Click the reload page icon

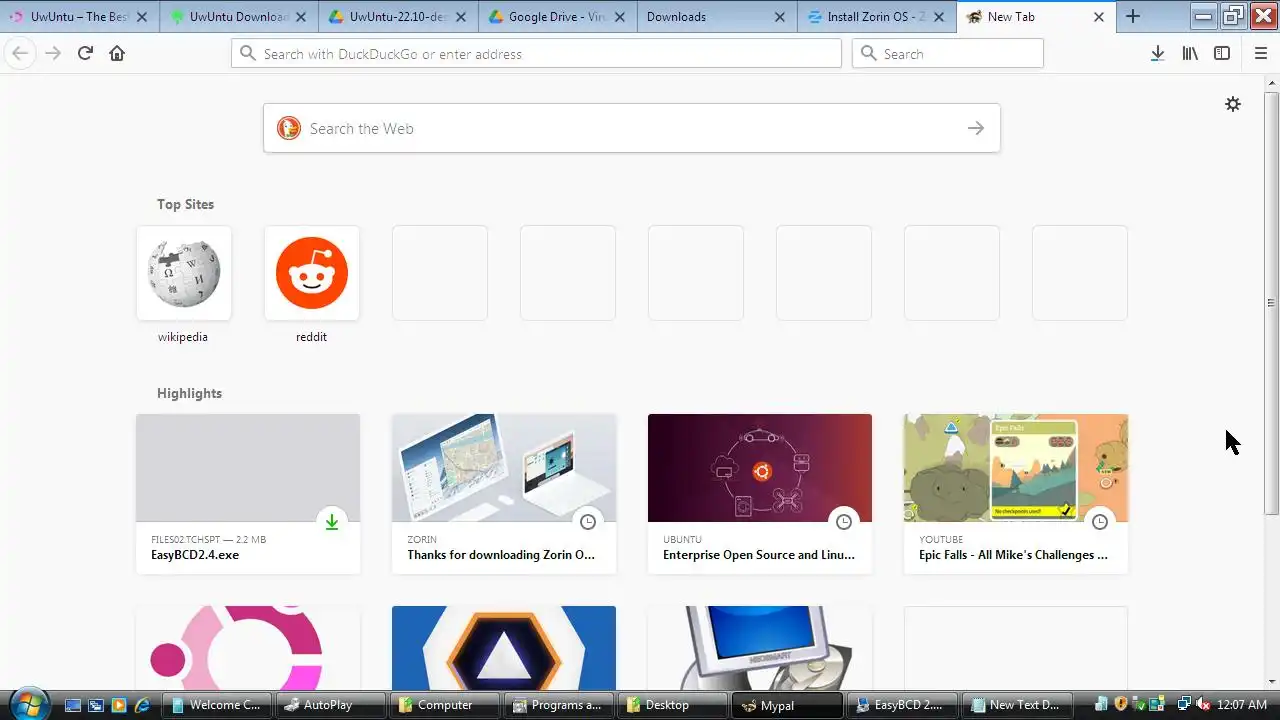pos(85,53)
